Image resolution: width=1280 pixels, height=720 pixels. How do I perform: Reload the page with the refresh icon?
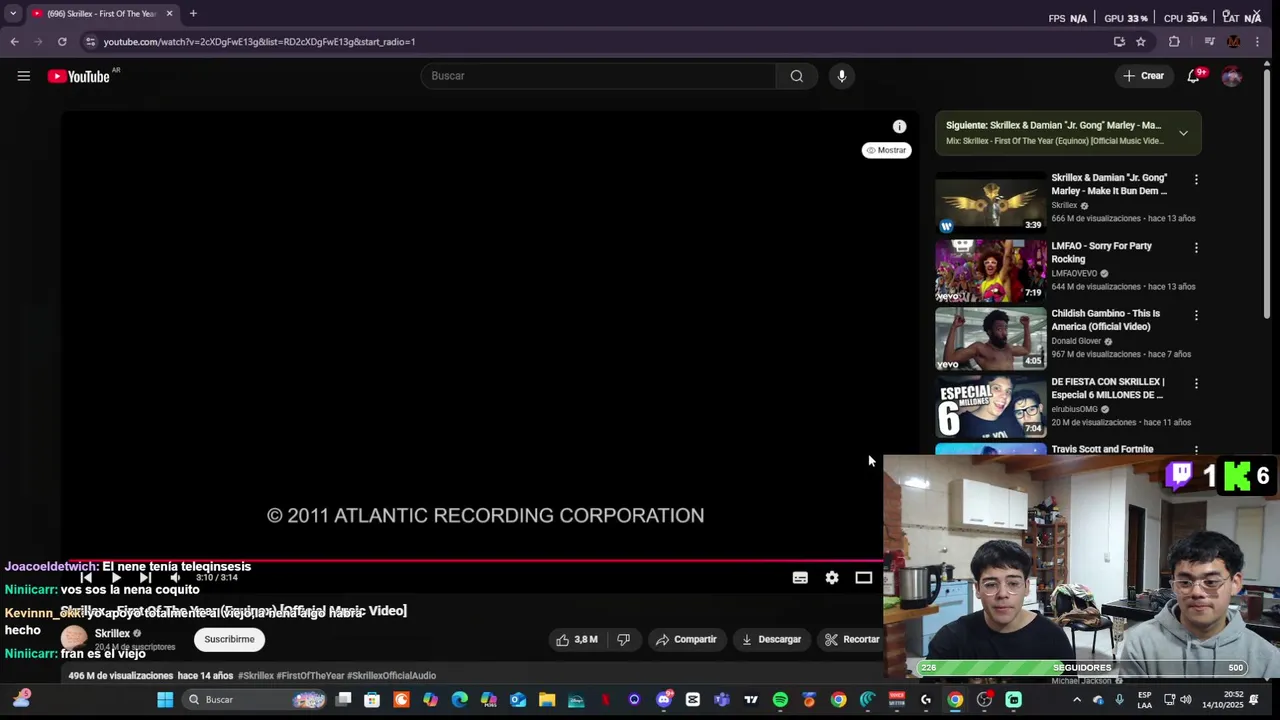[62, 42]
